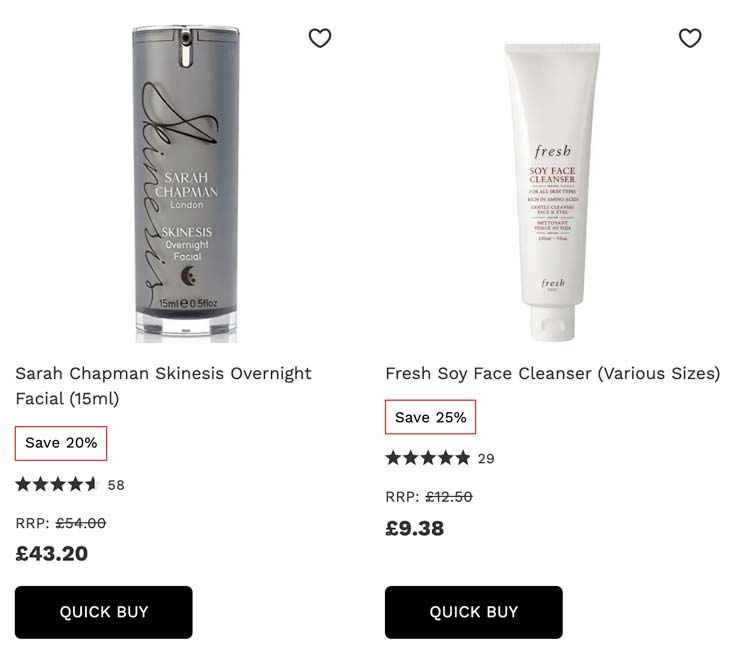Click the struck-through RRP £12.50

click(x=449, y=497)
